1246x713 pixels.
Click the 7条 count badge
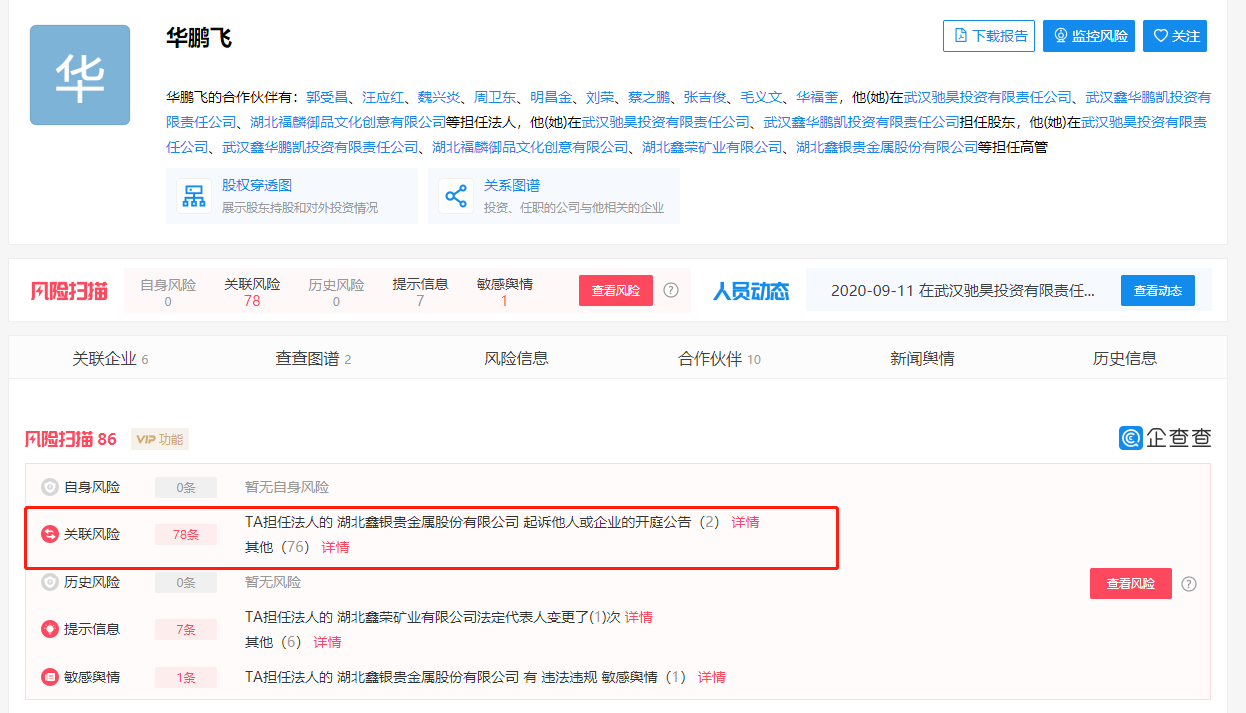186,629
